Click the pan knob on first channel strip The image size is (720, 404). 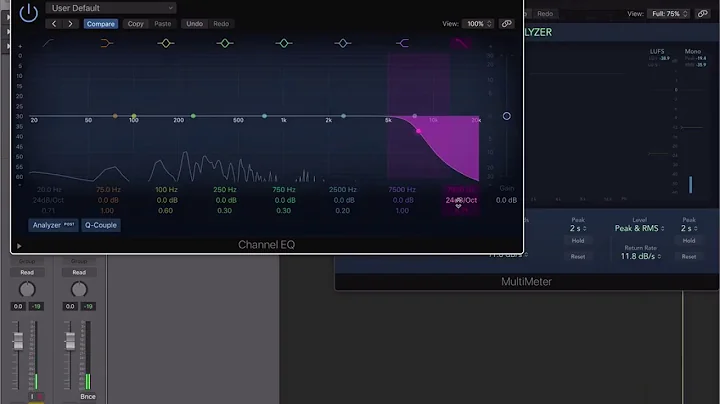pos(27,289)
